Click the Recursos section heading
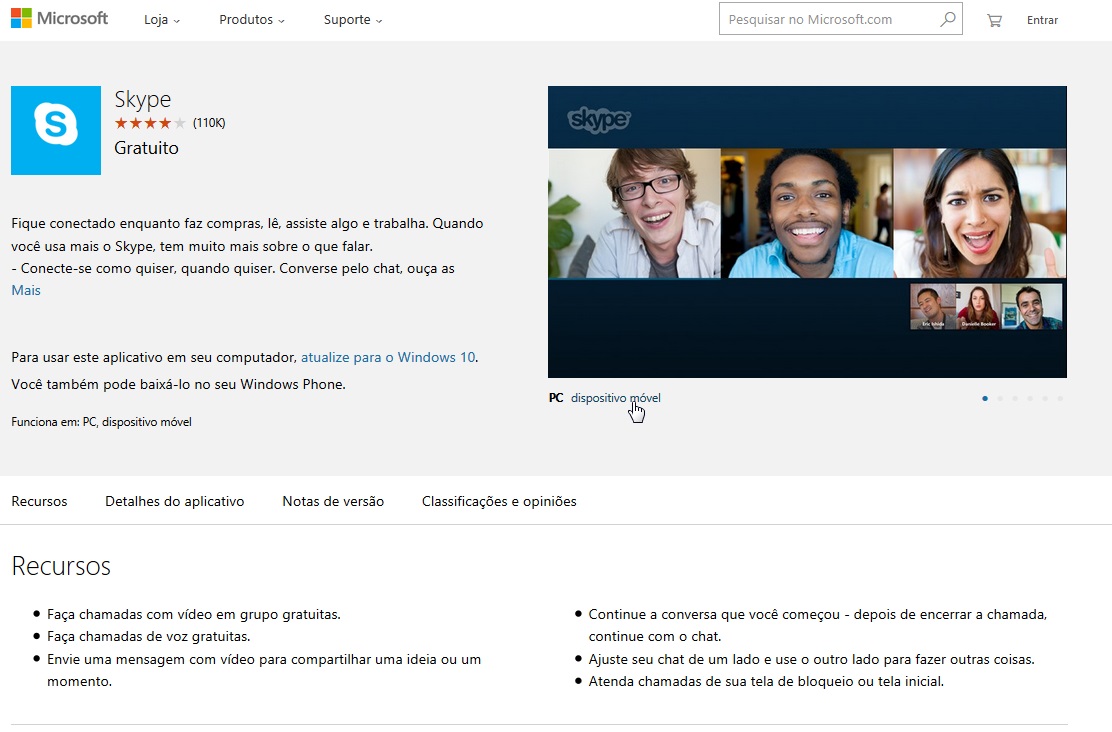 (x=61, y=566)
